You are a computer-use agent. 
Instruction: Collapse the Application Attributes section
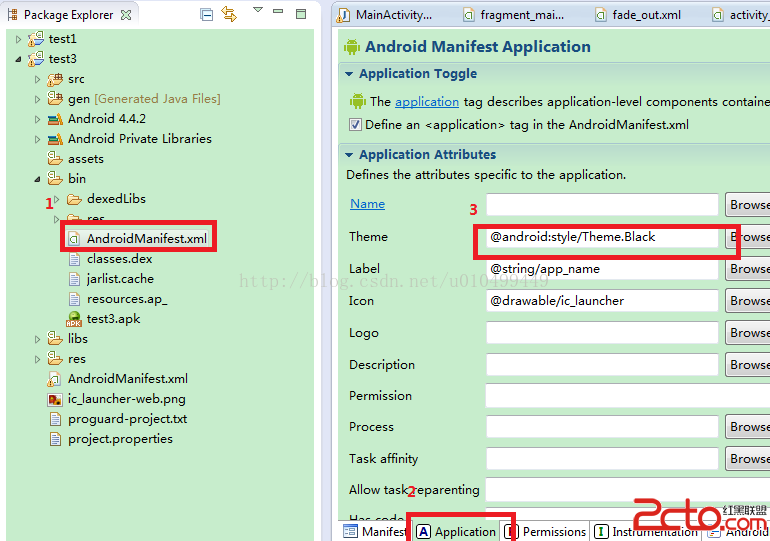(x=348, y=155)
